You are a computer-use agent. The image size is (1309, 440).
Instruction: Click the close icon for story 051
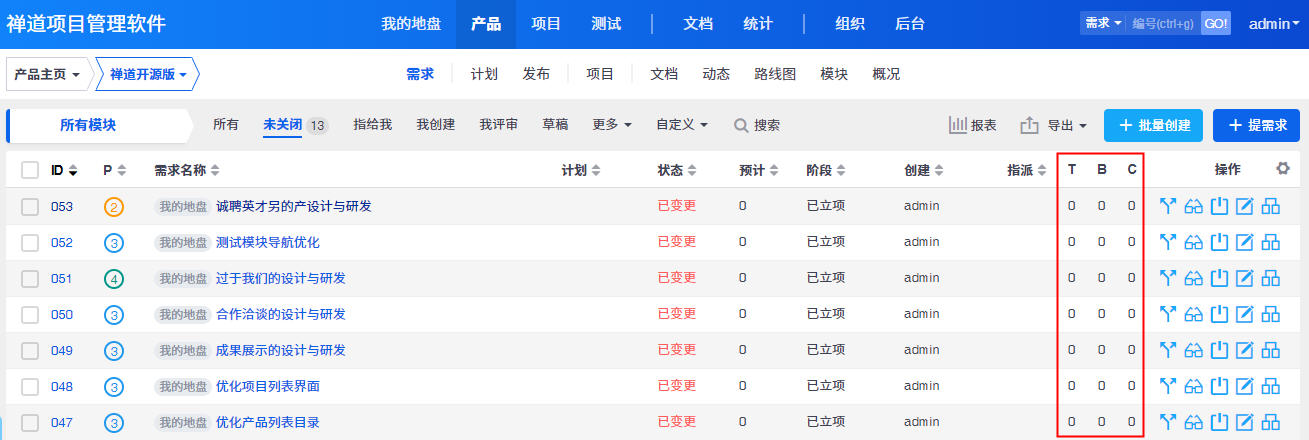1219,279
